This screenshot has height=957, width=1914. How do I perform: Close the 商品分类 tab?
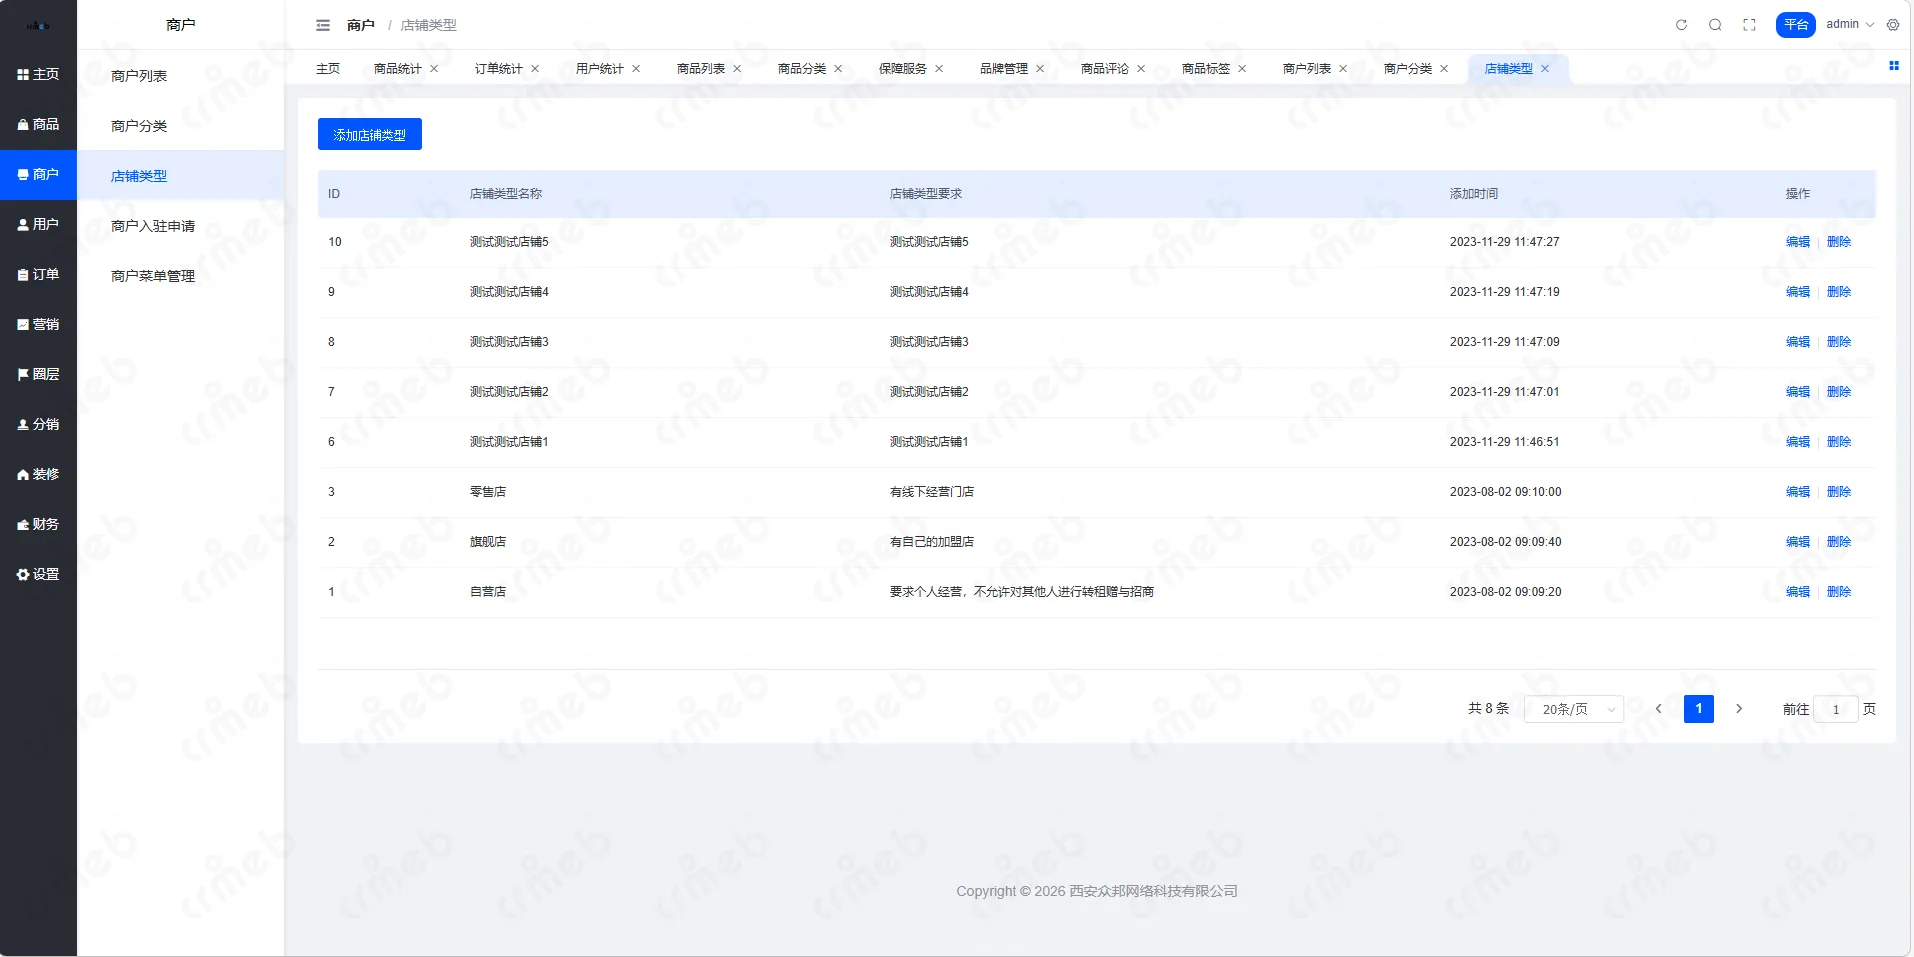pyautogui.click(x=838, y=69)
